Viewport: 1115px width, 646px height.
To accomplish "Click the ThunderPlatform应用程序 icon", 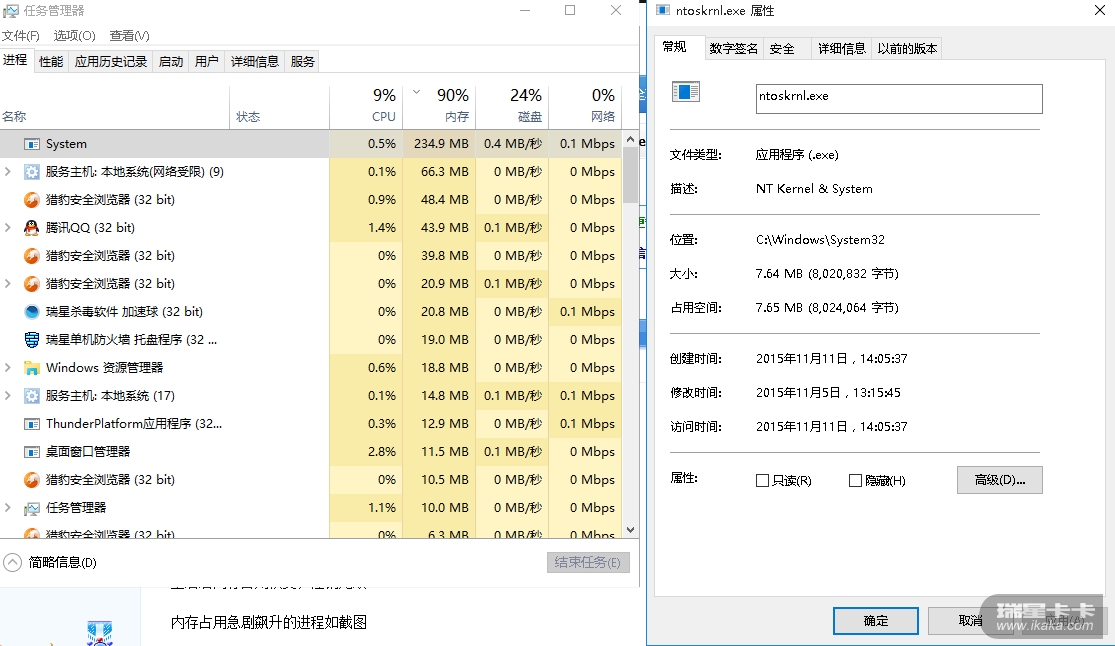I will [31, 424].
